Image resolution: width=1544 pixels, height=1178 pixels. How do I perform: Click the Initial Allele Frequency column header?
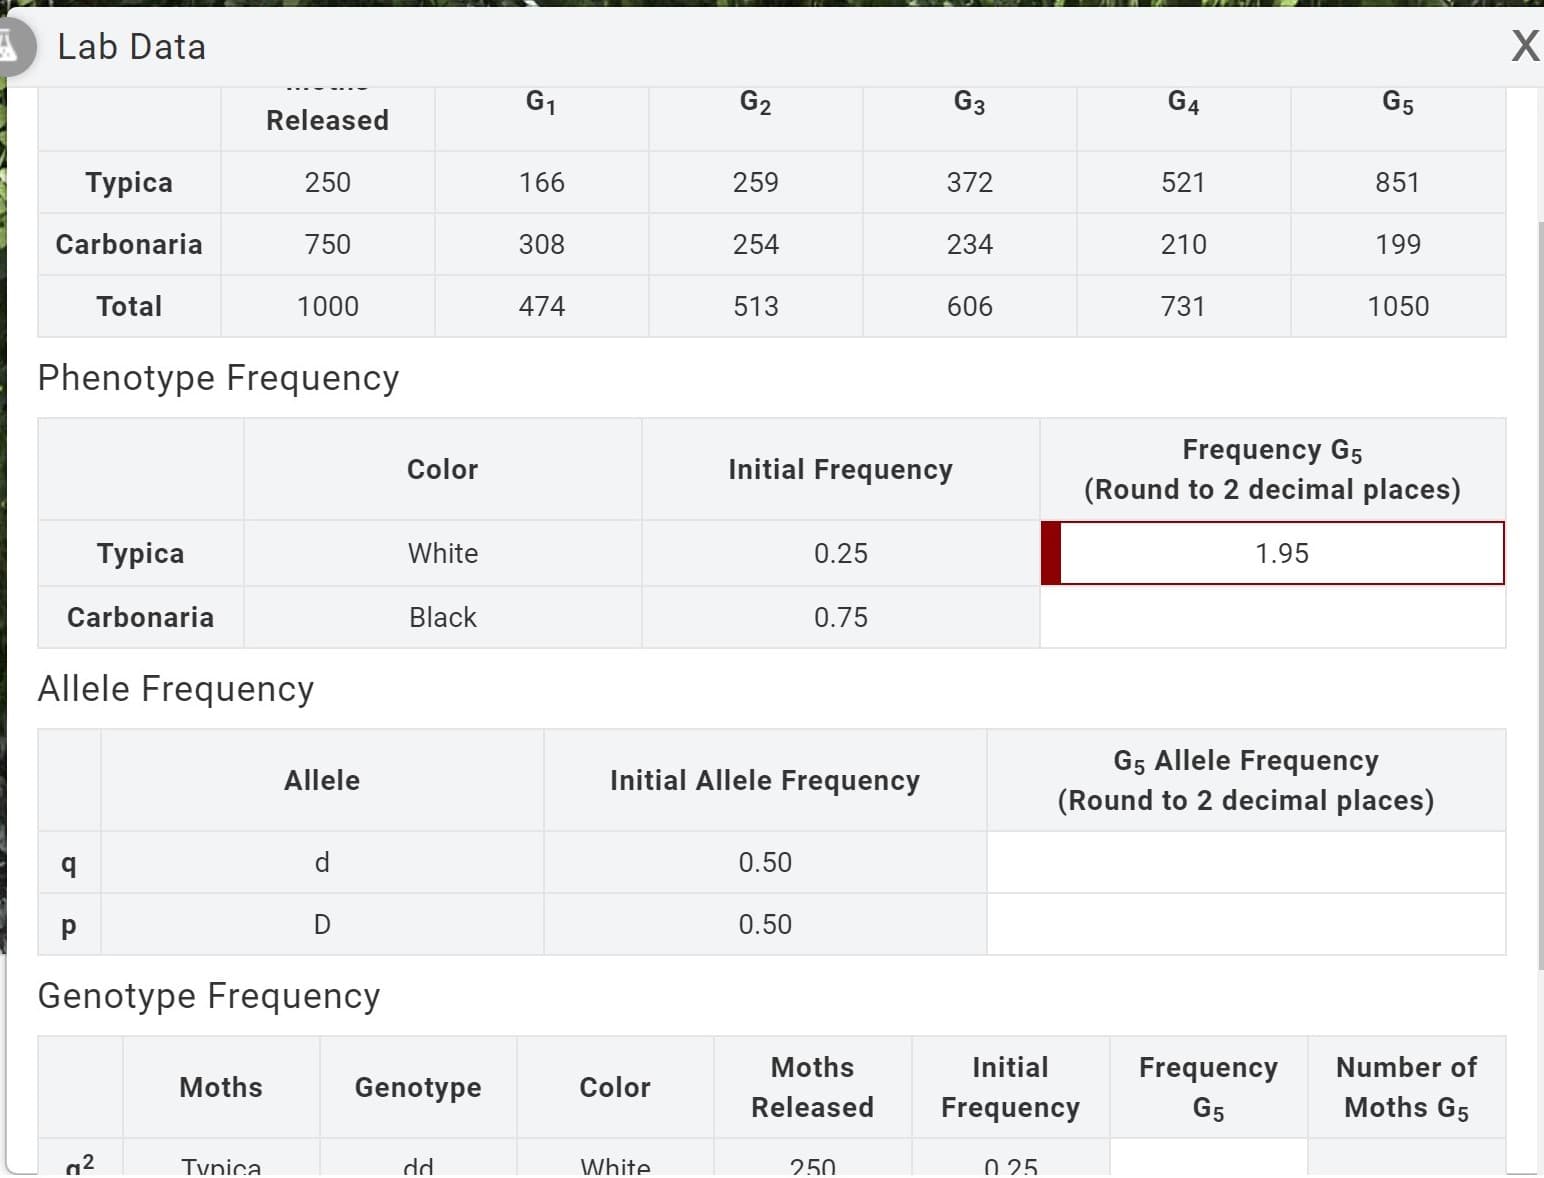coord(765,780)
